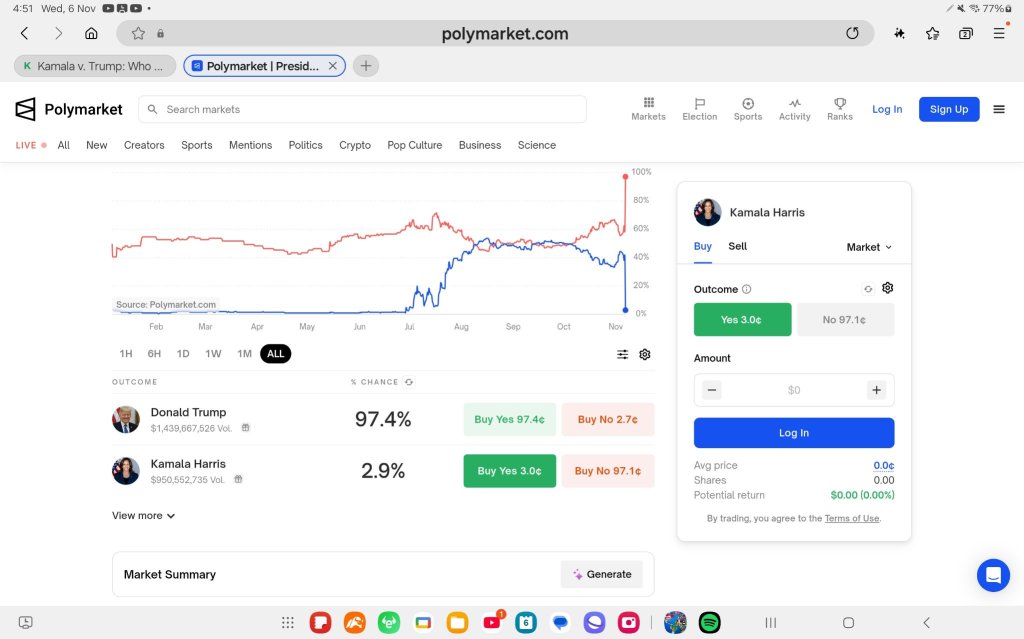Viewport: 1024px width, 639px height.
Task: Expand View more outcomes
Action: point(144,516)
